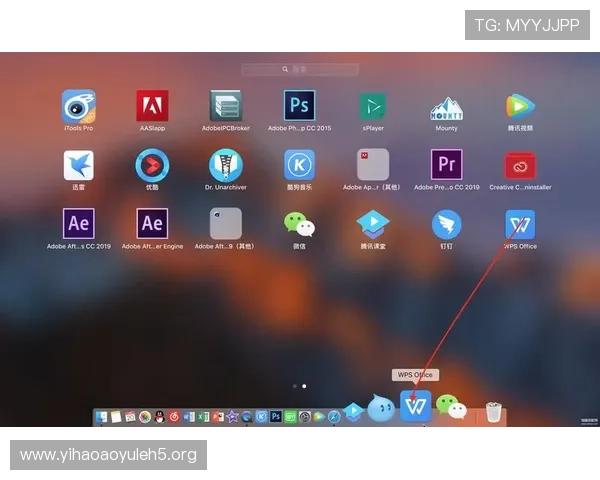
Task: Open NetEase Music red icon in Dock
Action: pyautogui.click(x=174, y=416)
